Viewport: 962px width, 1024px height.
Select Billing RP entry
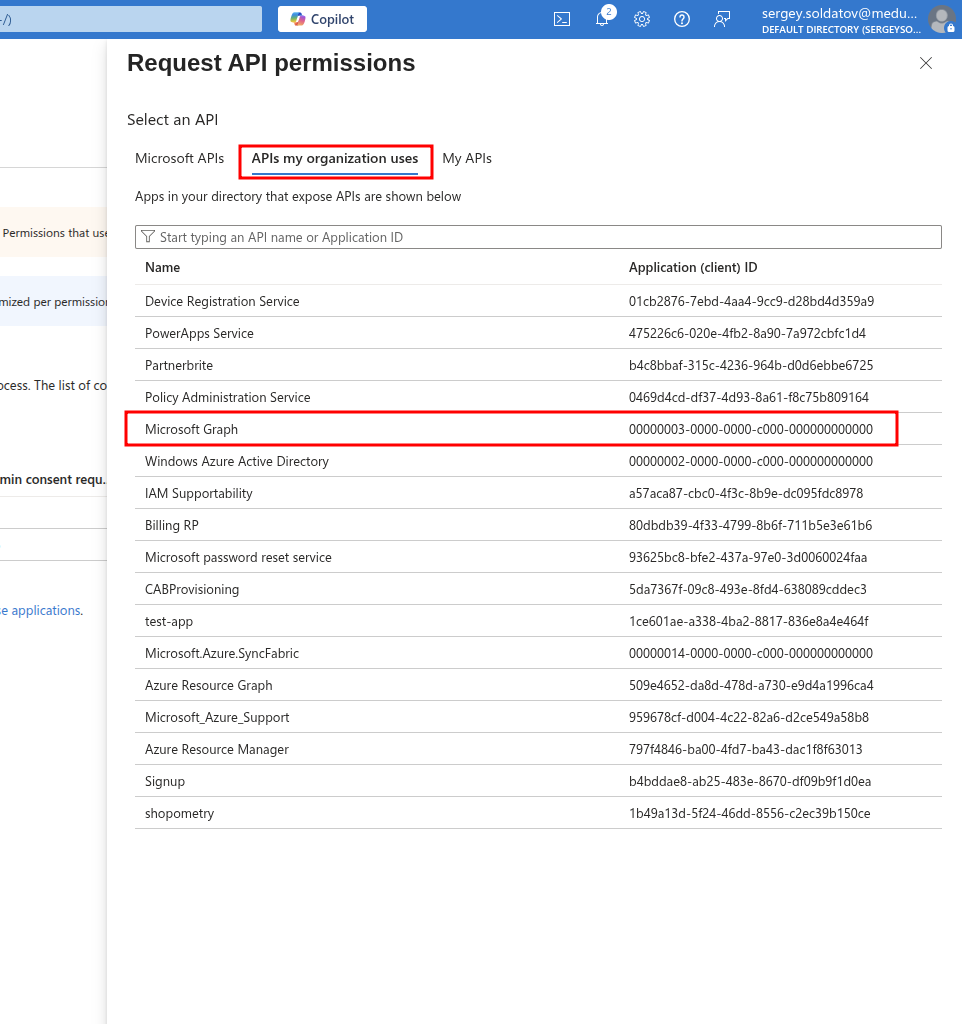(x=538, y=525)
